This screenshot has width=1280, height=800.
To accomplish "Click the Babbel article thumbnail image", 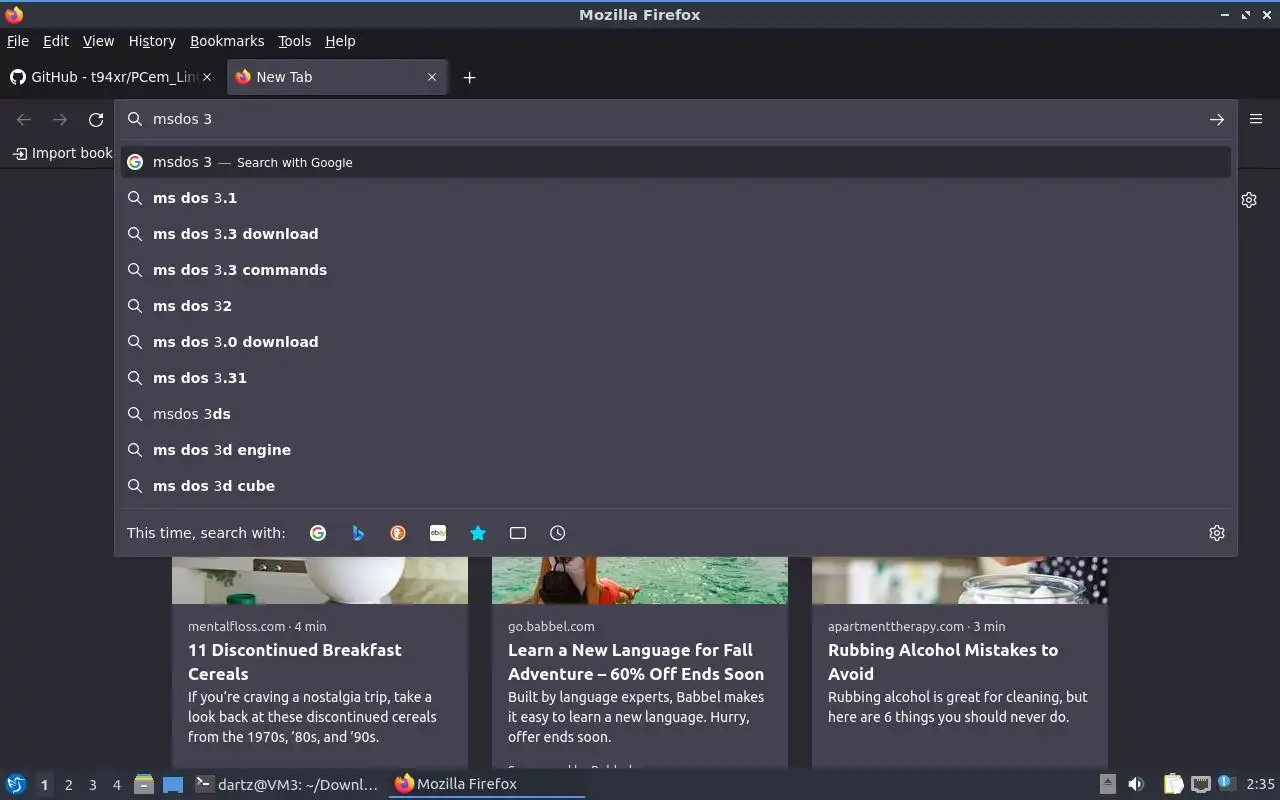I will click(640, 580).
